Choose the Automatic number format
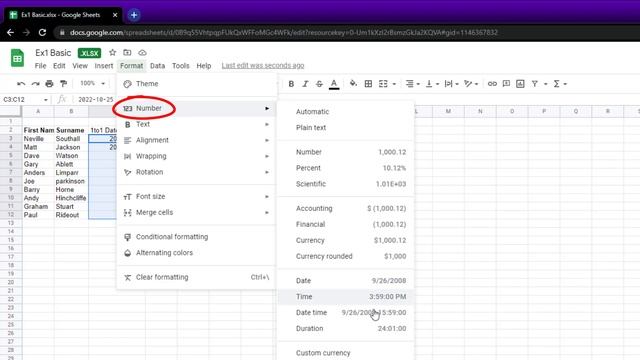This screenshot has width=640, height=360. coord(346,111)
